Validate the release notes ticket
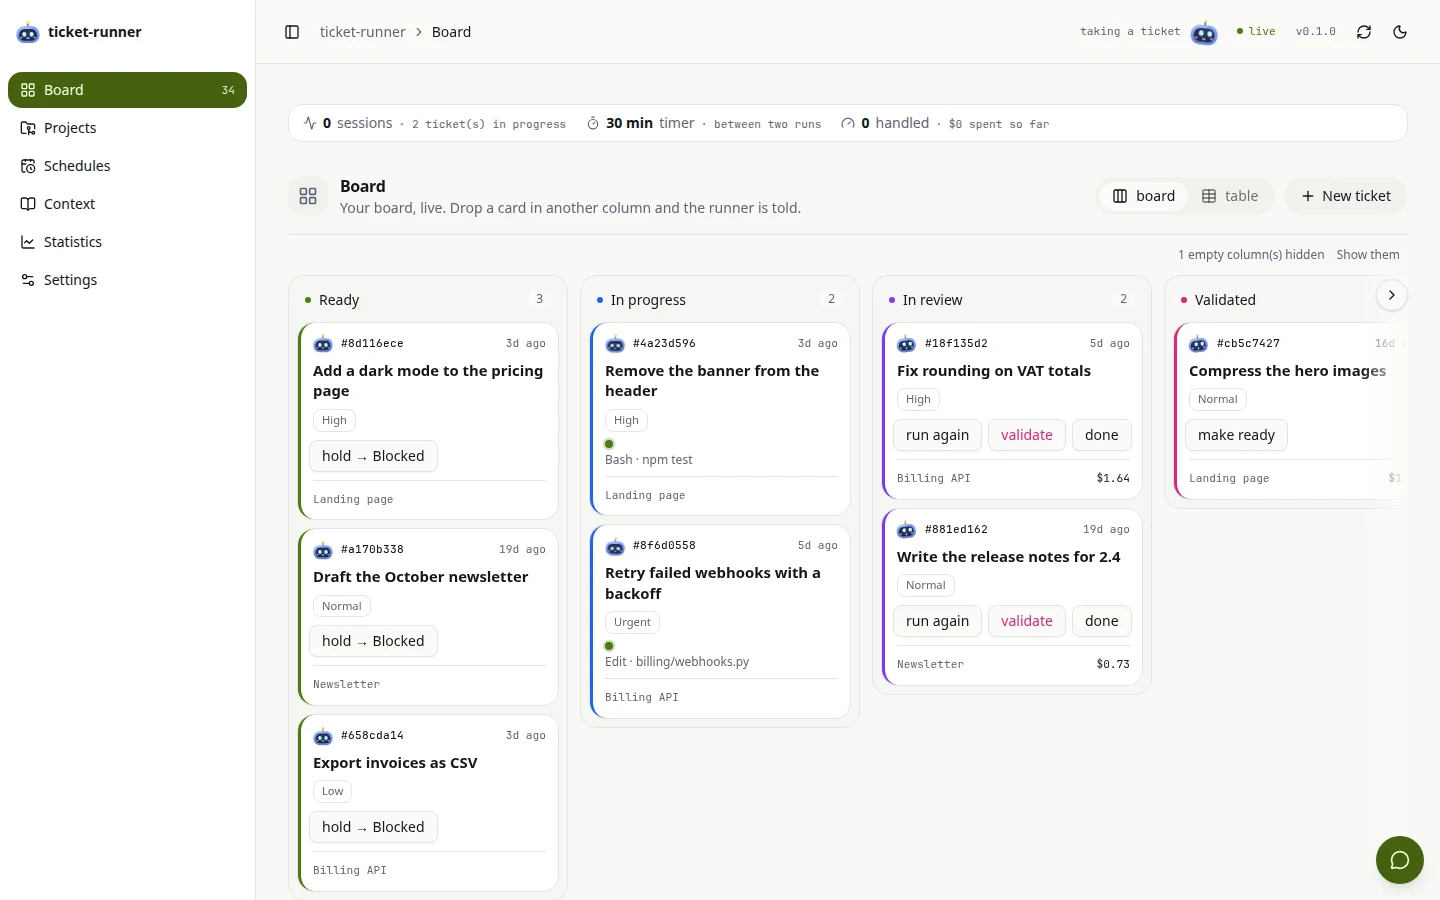This screenshot has height=900, width=1440. 1027,621
